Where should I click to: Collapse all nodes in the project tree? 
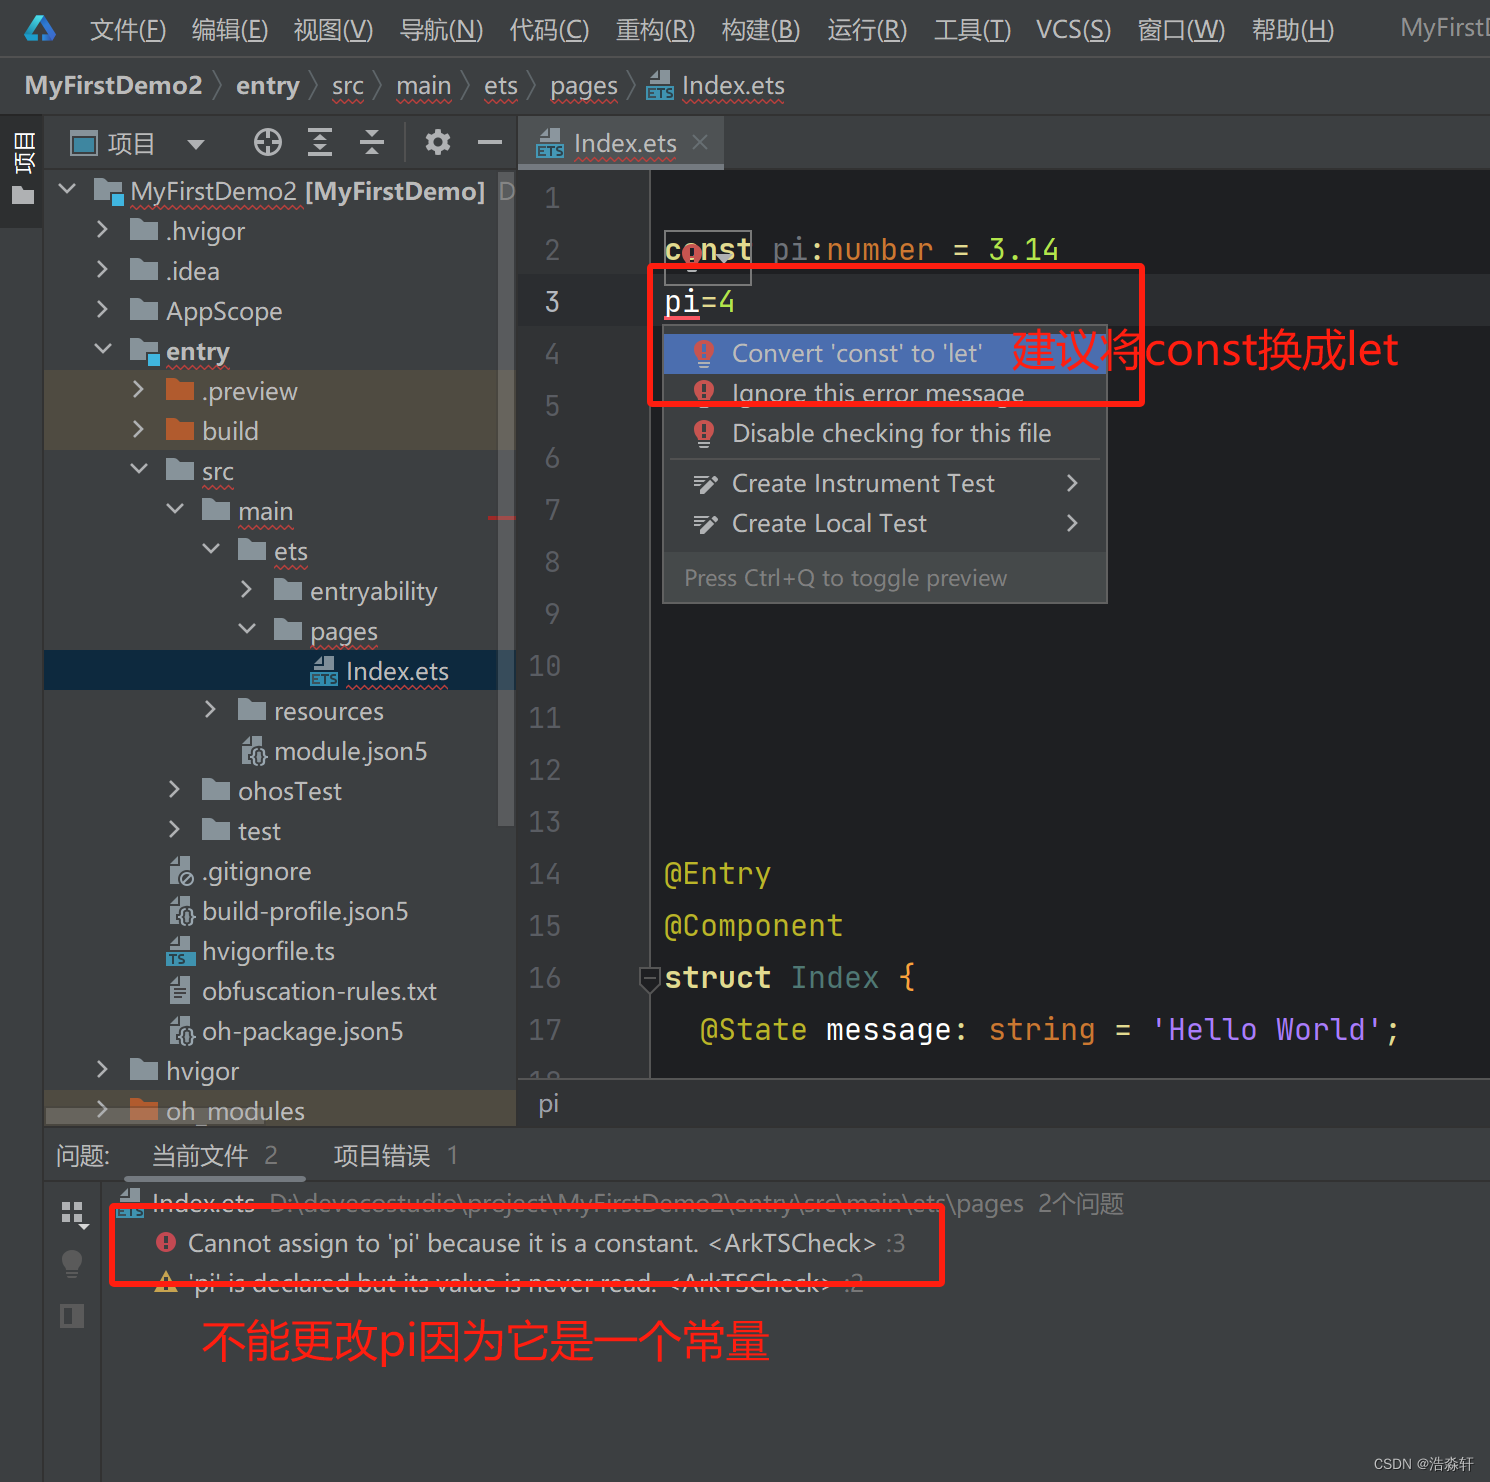click(x=372, y=143)
